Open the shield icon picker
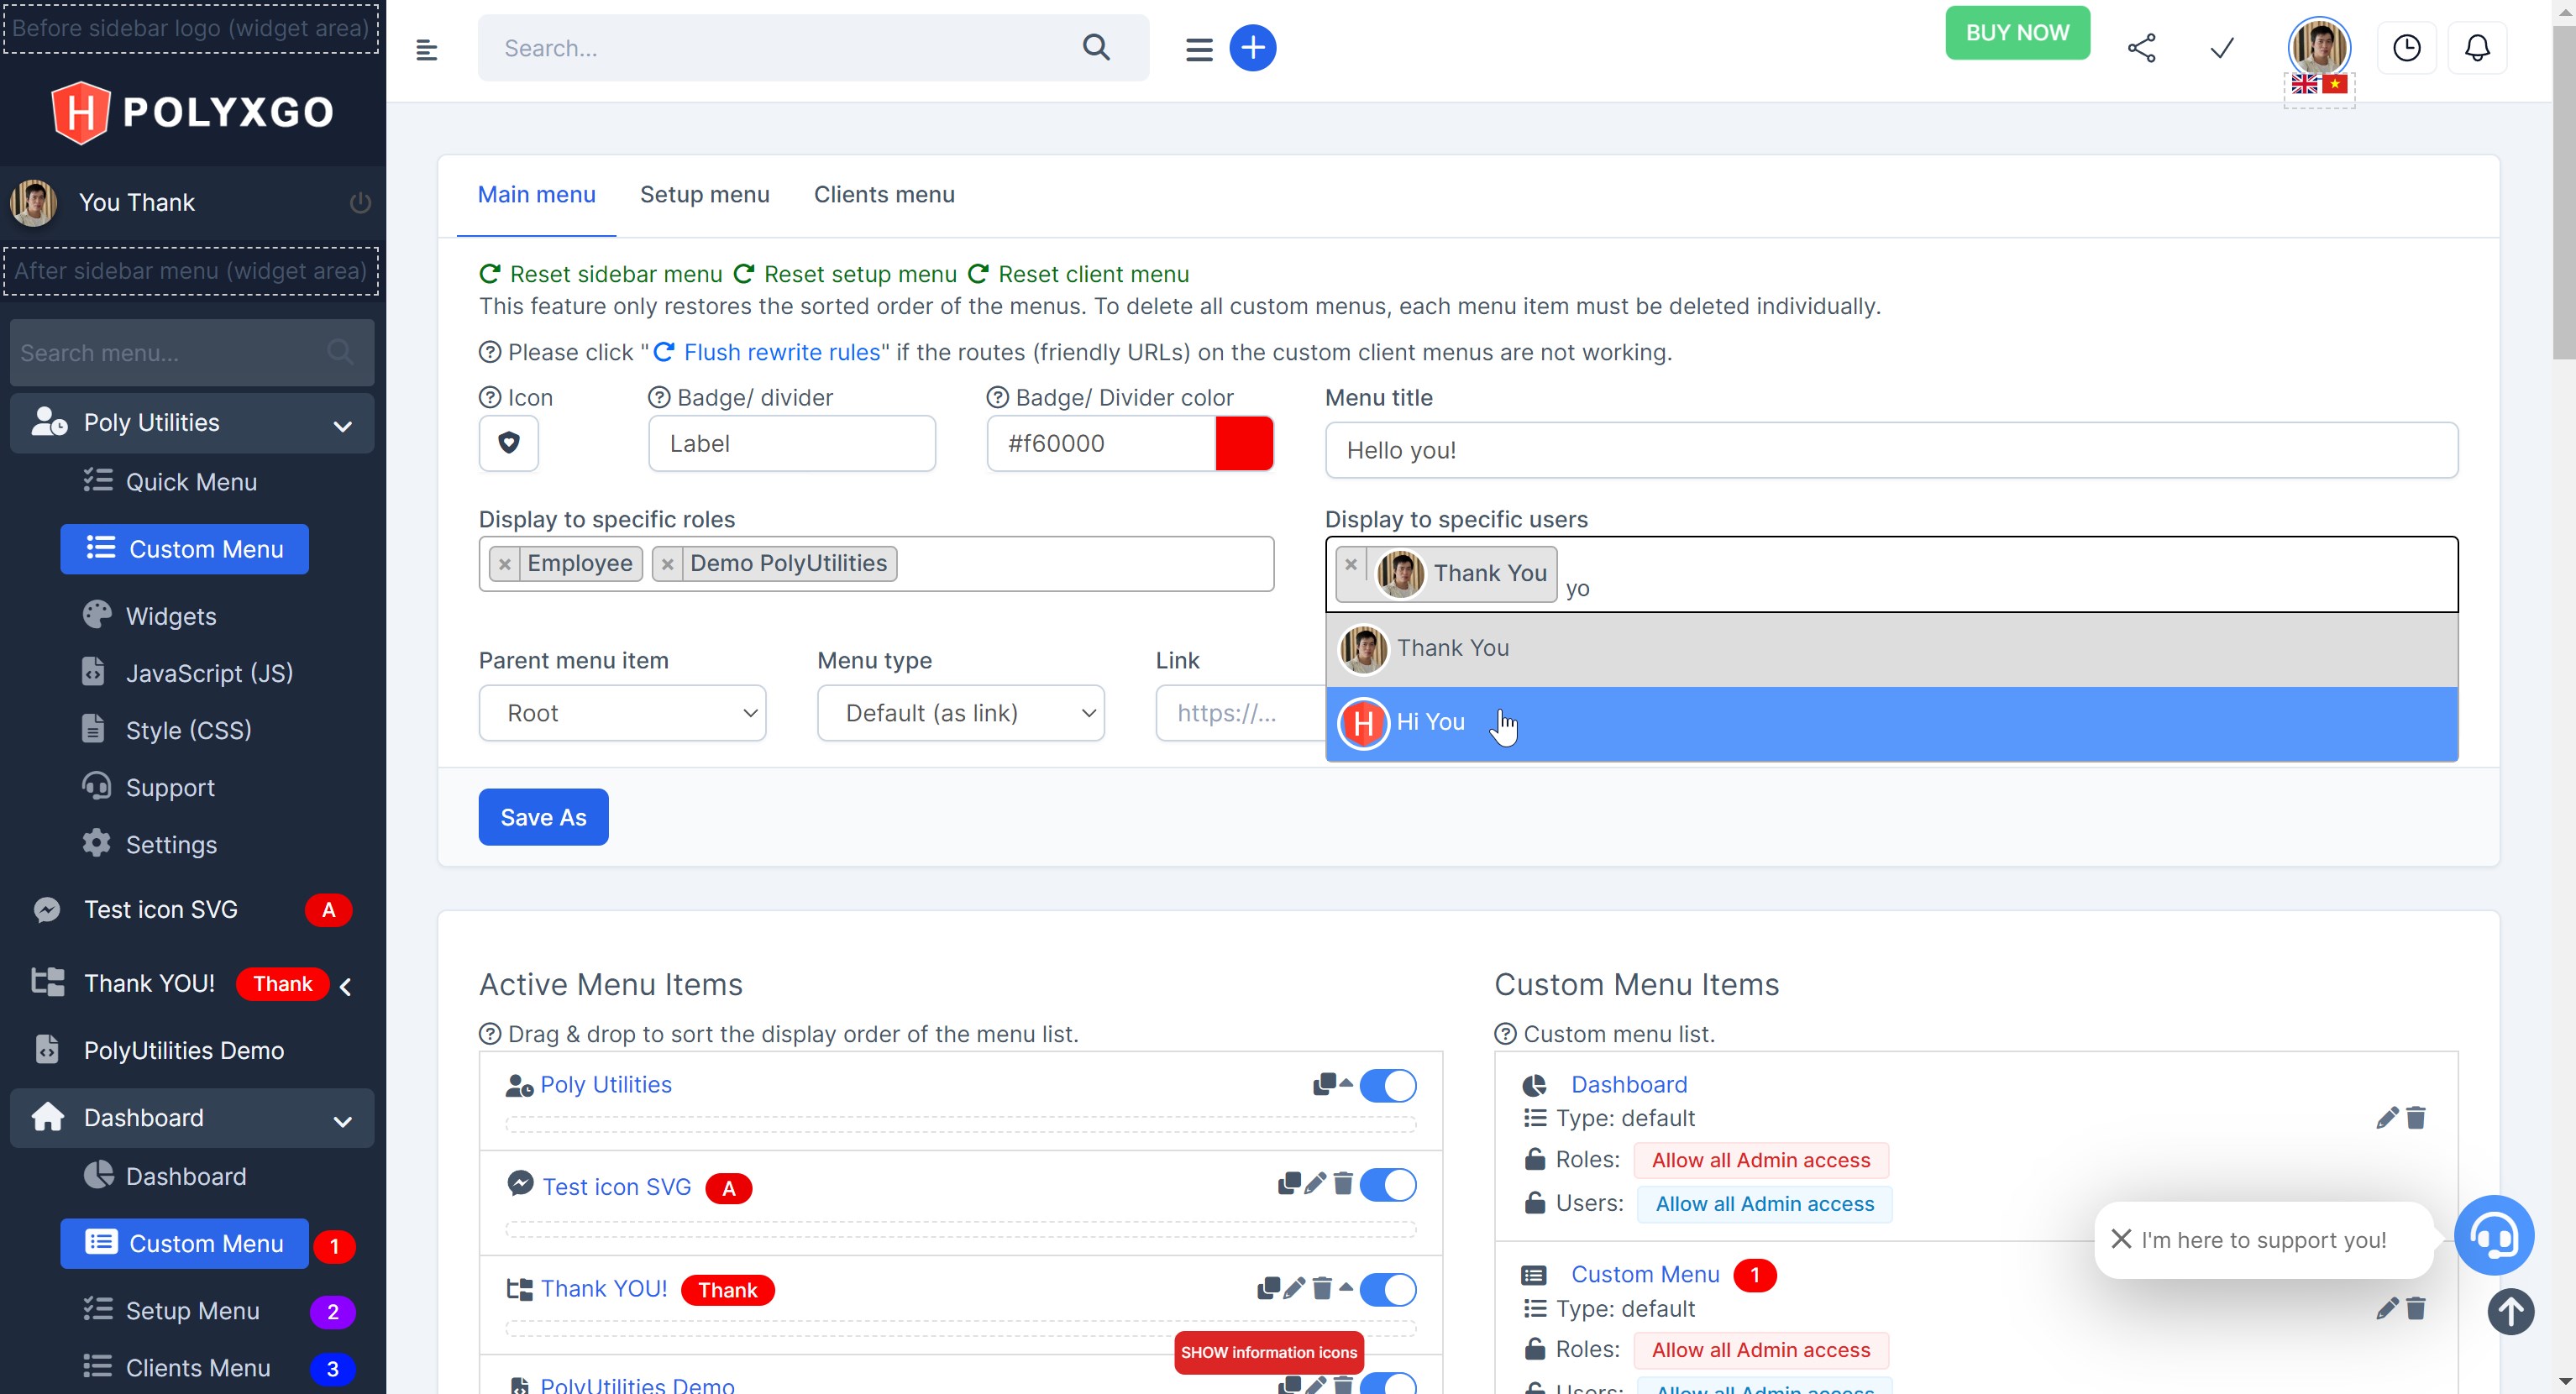This screenshot has width=2576, height=1394. tap(508, 443)
